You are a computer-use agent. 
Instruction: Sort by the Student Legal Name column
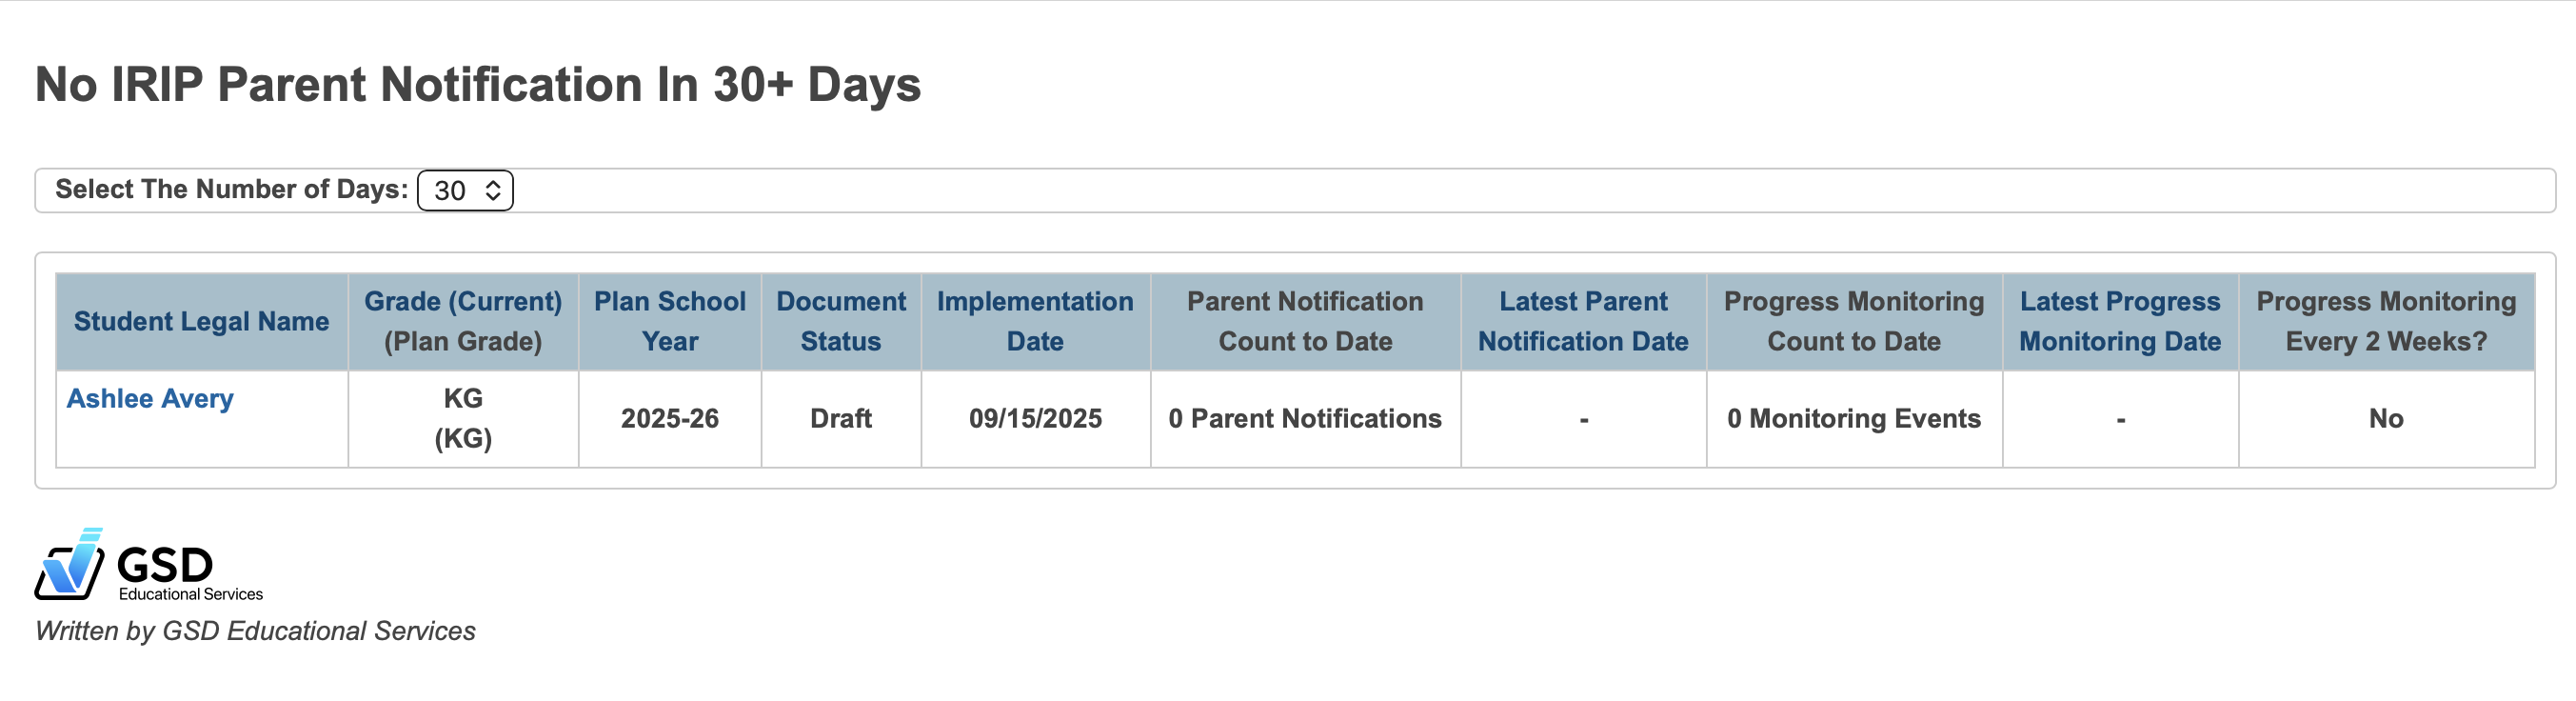click(202, 321)
